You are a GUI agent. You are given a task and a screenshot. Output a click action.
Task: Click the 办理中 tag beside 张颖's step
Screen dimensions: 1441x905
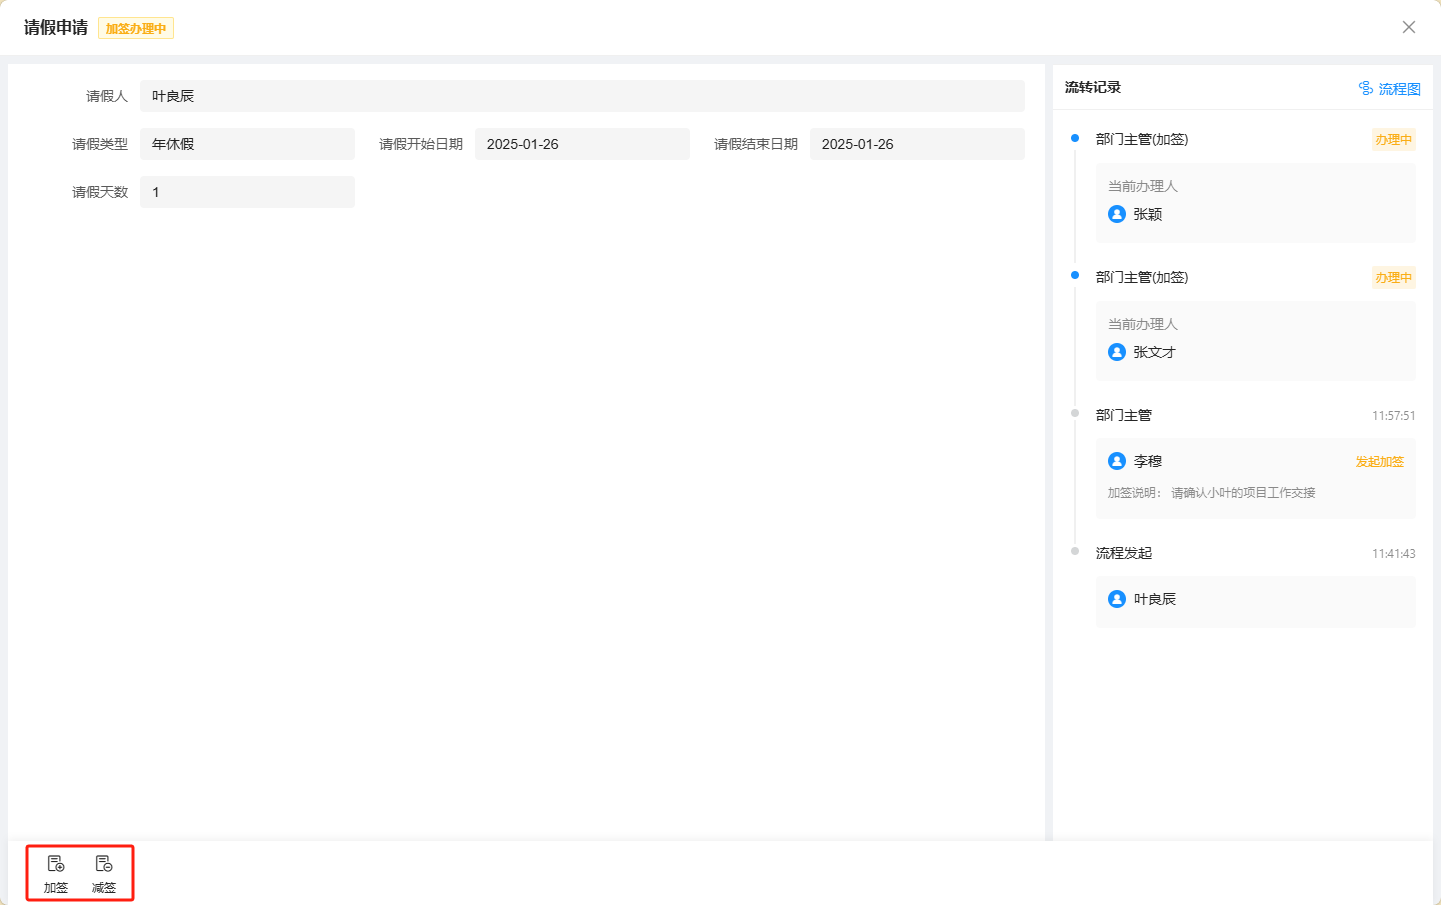(1393, 140)
